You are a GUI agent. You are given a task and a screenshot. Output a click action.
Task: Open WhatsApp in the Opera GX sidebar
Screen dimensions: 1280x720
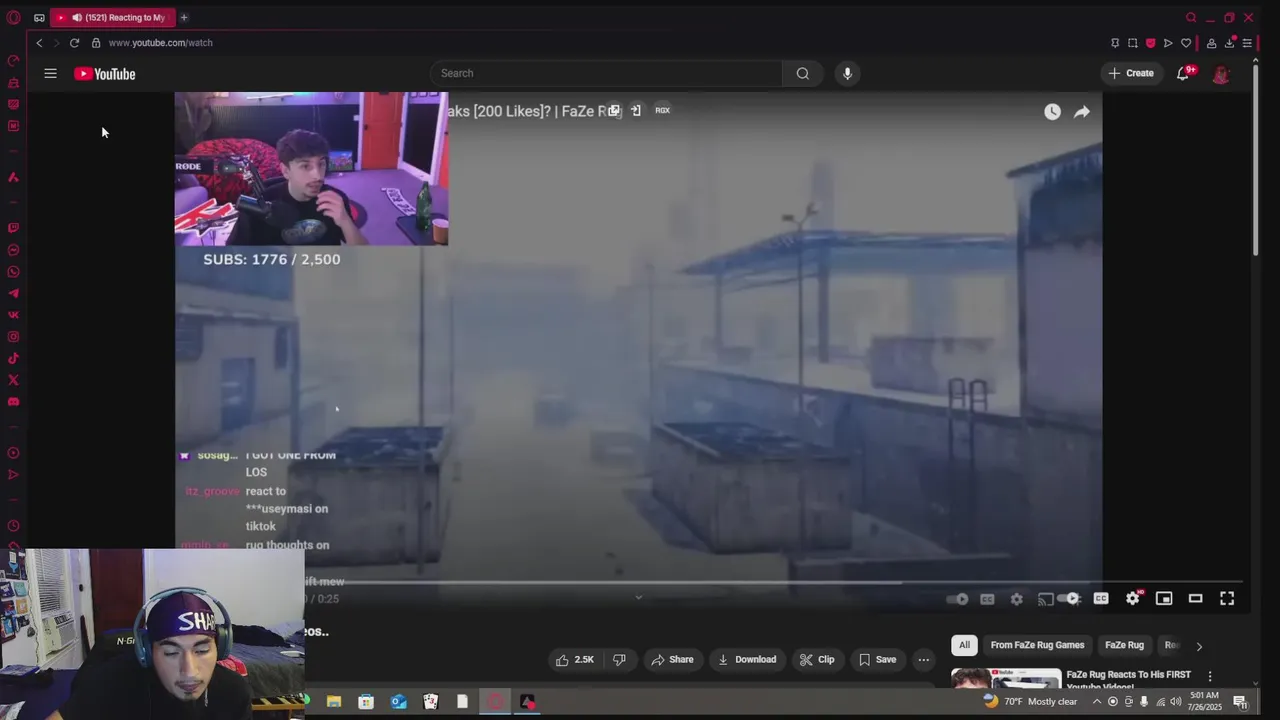13,272
